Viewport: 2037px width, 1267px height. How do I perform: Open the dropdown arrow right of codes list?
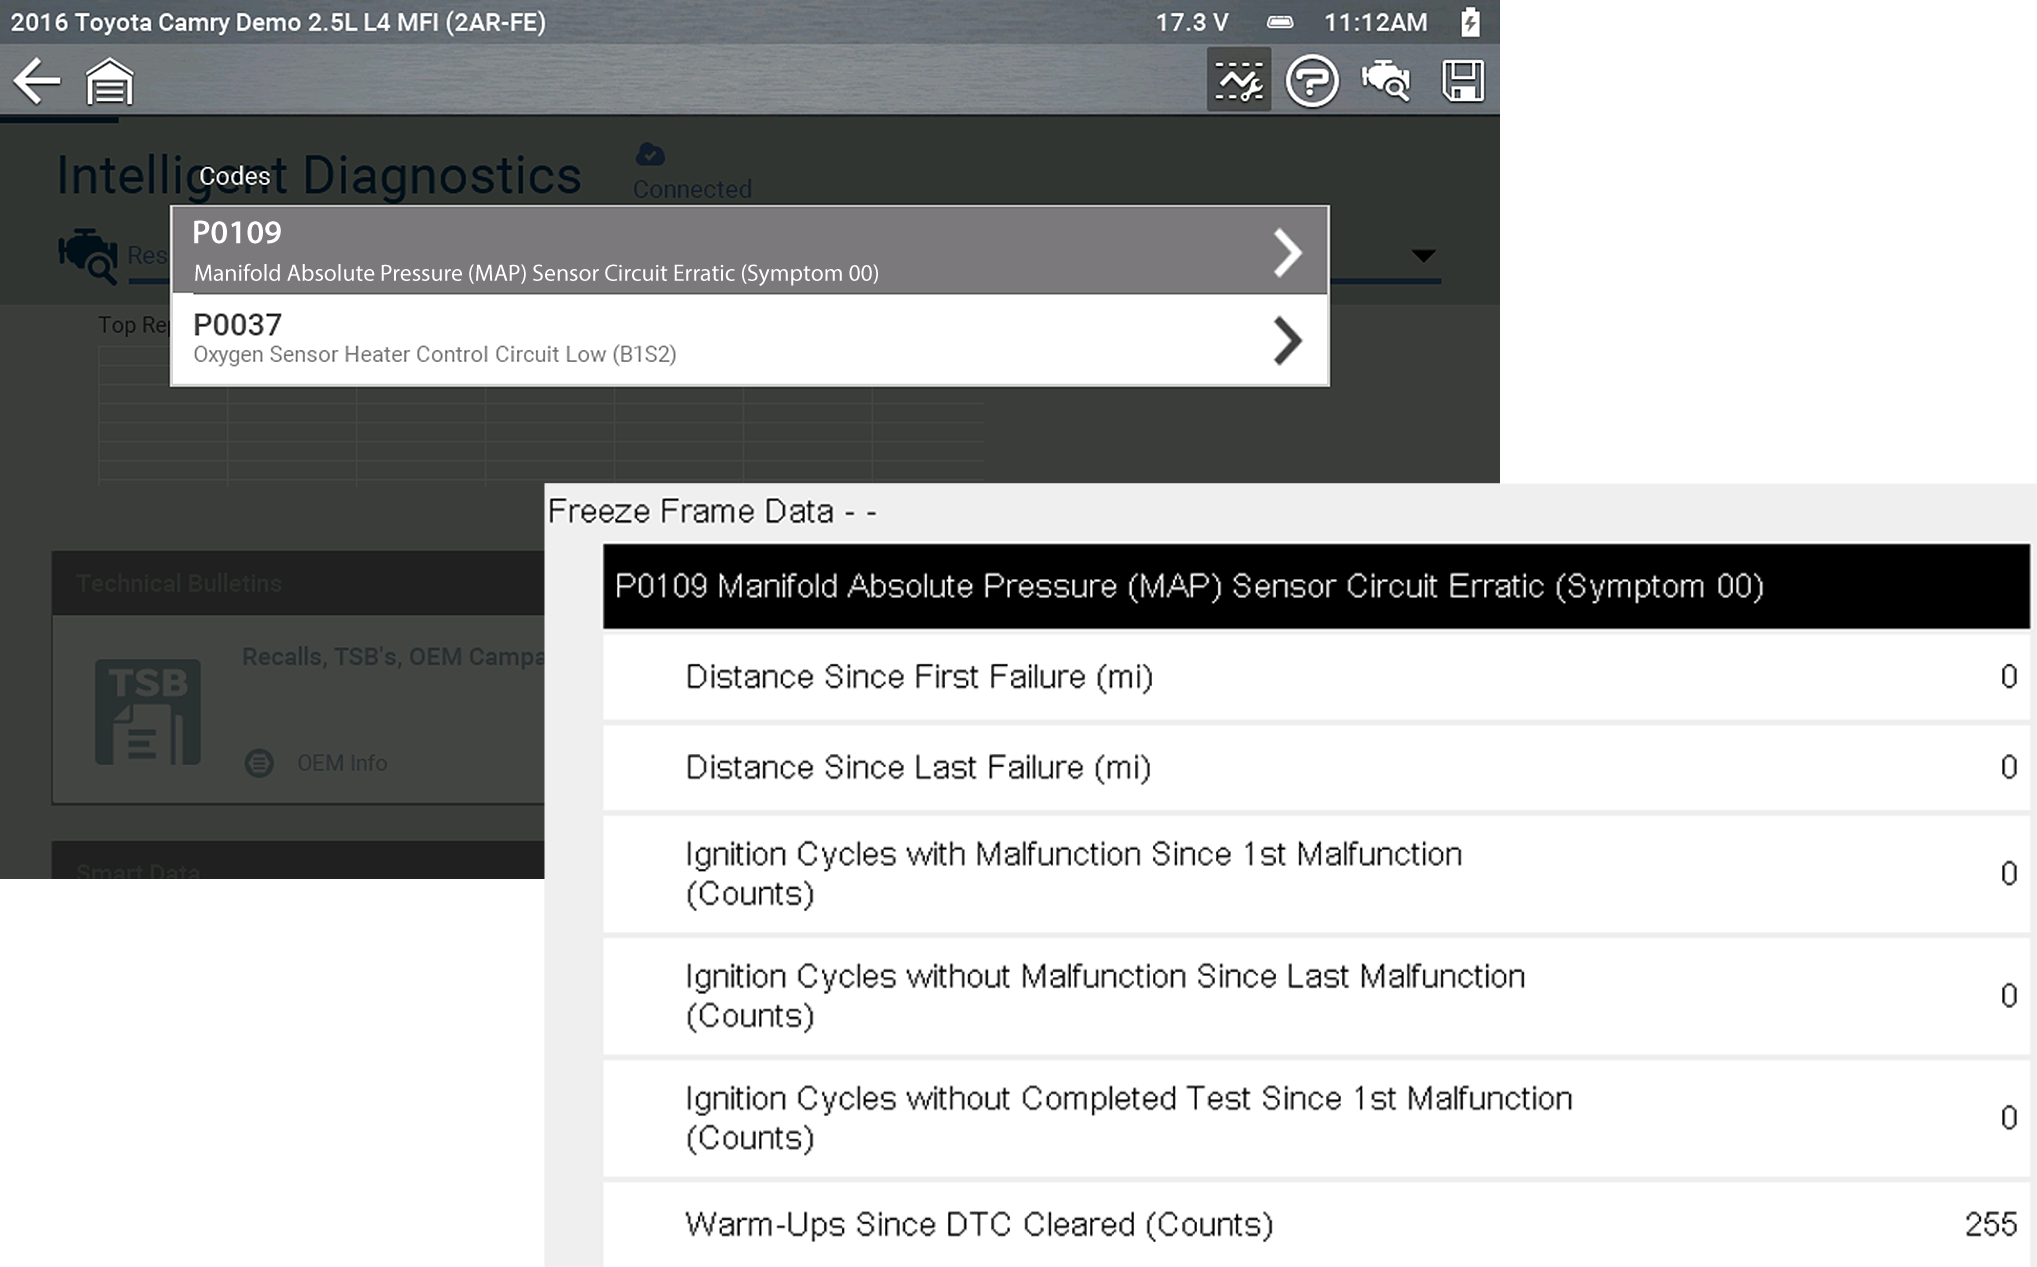1423,256
